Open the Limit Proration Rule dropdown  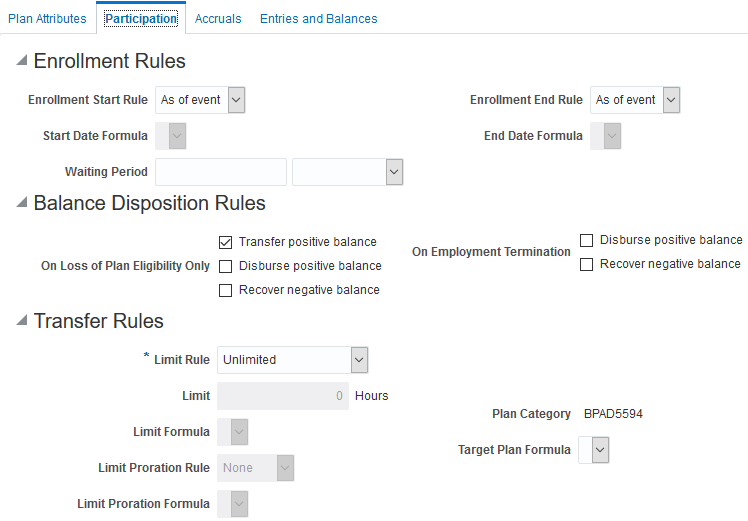point(285,468)
